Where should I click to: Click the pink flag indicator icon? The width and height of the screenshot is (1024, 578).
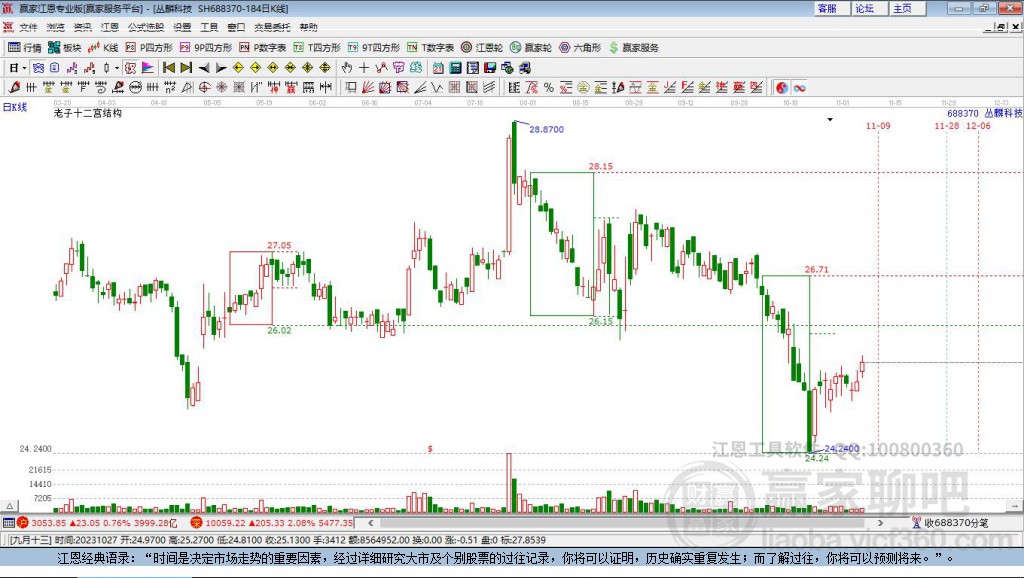tap(148, 68)
